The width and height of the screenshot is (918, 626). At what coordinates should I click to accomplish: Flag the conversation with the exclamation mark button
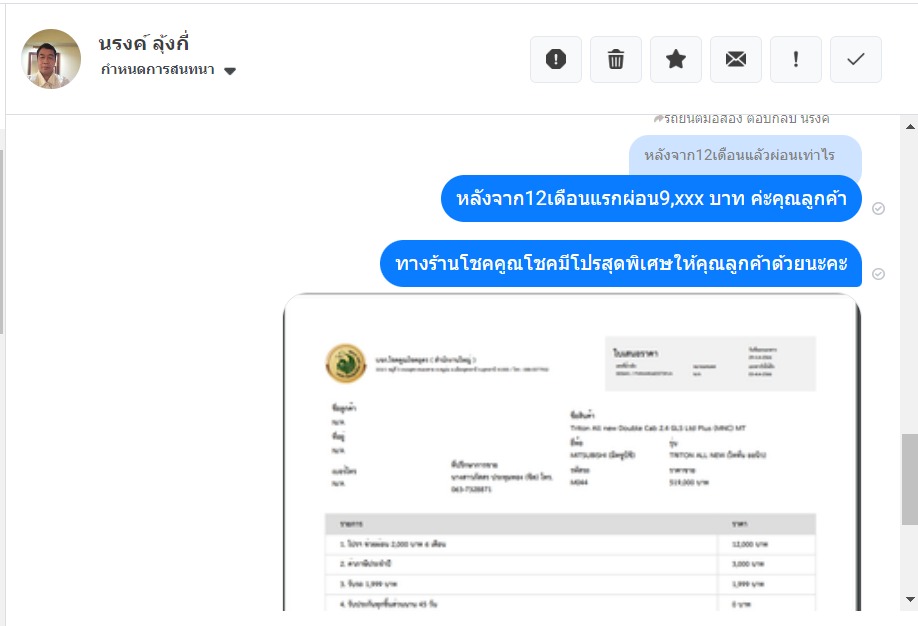pos(796,59)
